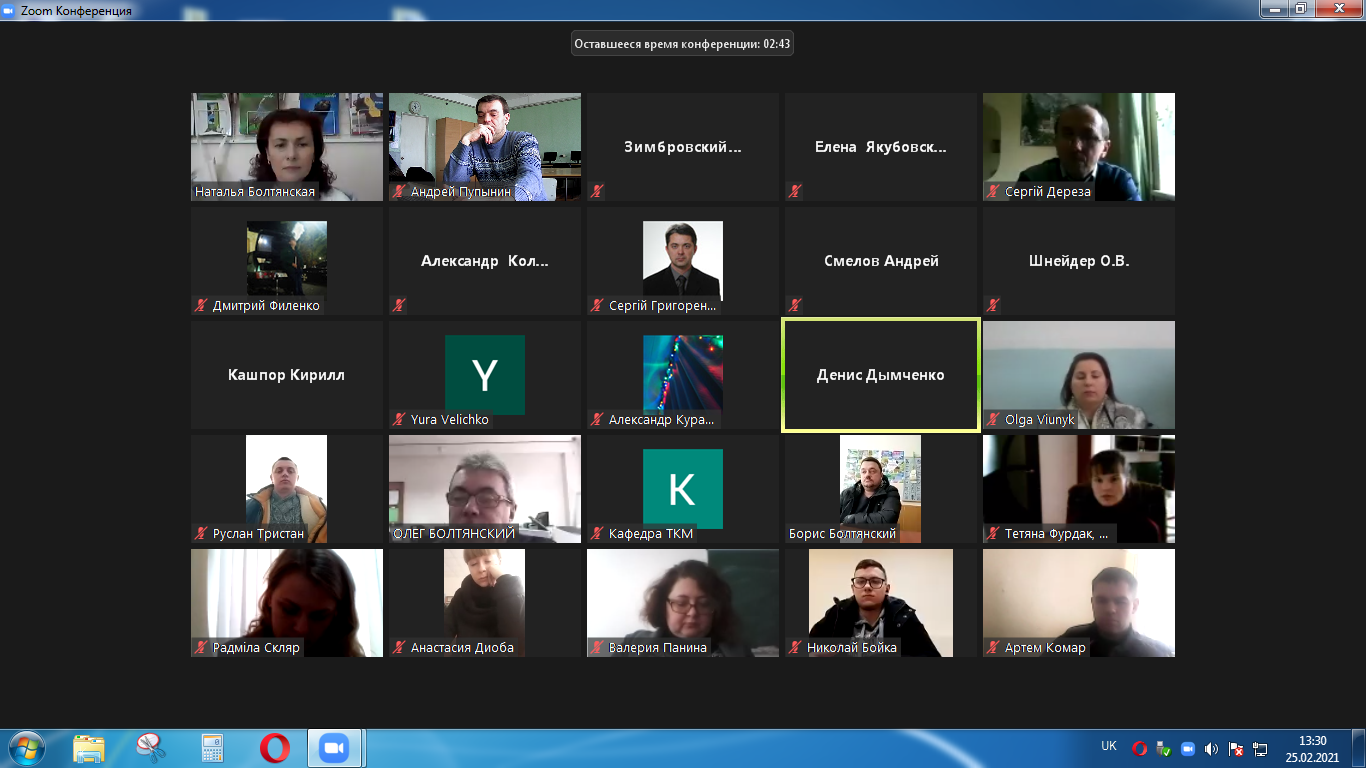Select ОЛЕГ БОЛТЯНСКИЙ's video tile

(x=485, y=489)
